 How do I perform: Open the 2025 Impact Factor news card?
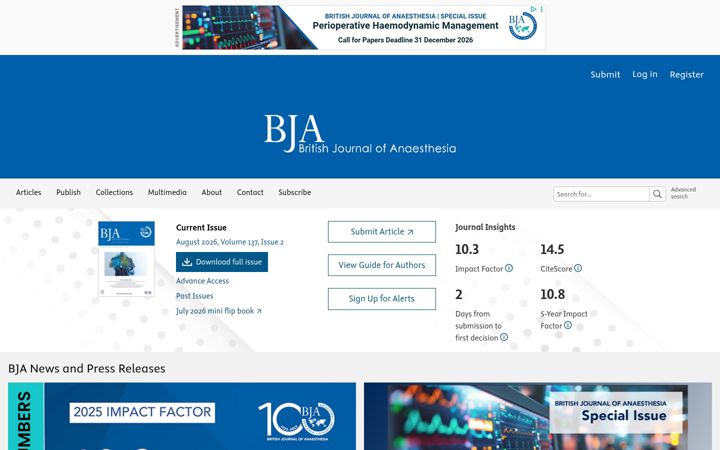point(182,416)
